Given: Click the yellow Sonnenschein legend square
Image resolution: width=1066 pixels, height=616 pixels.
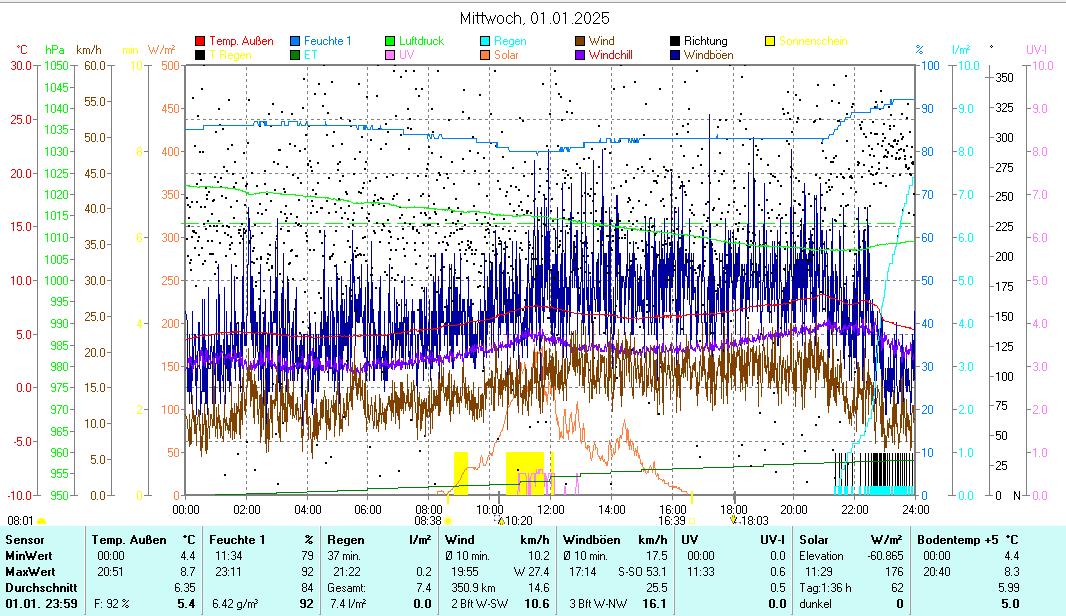Looking at the screenshot, I should point(770,42).
